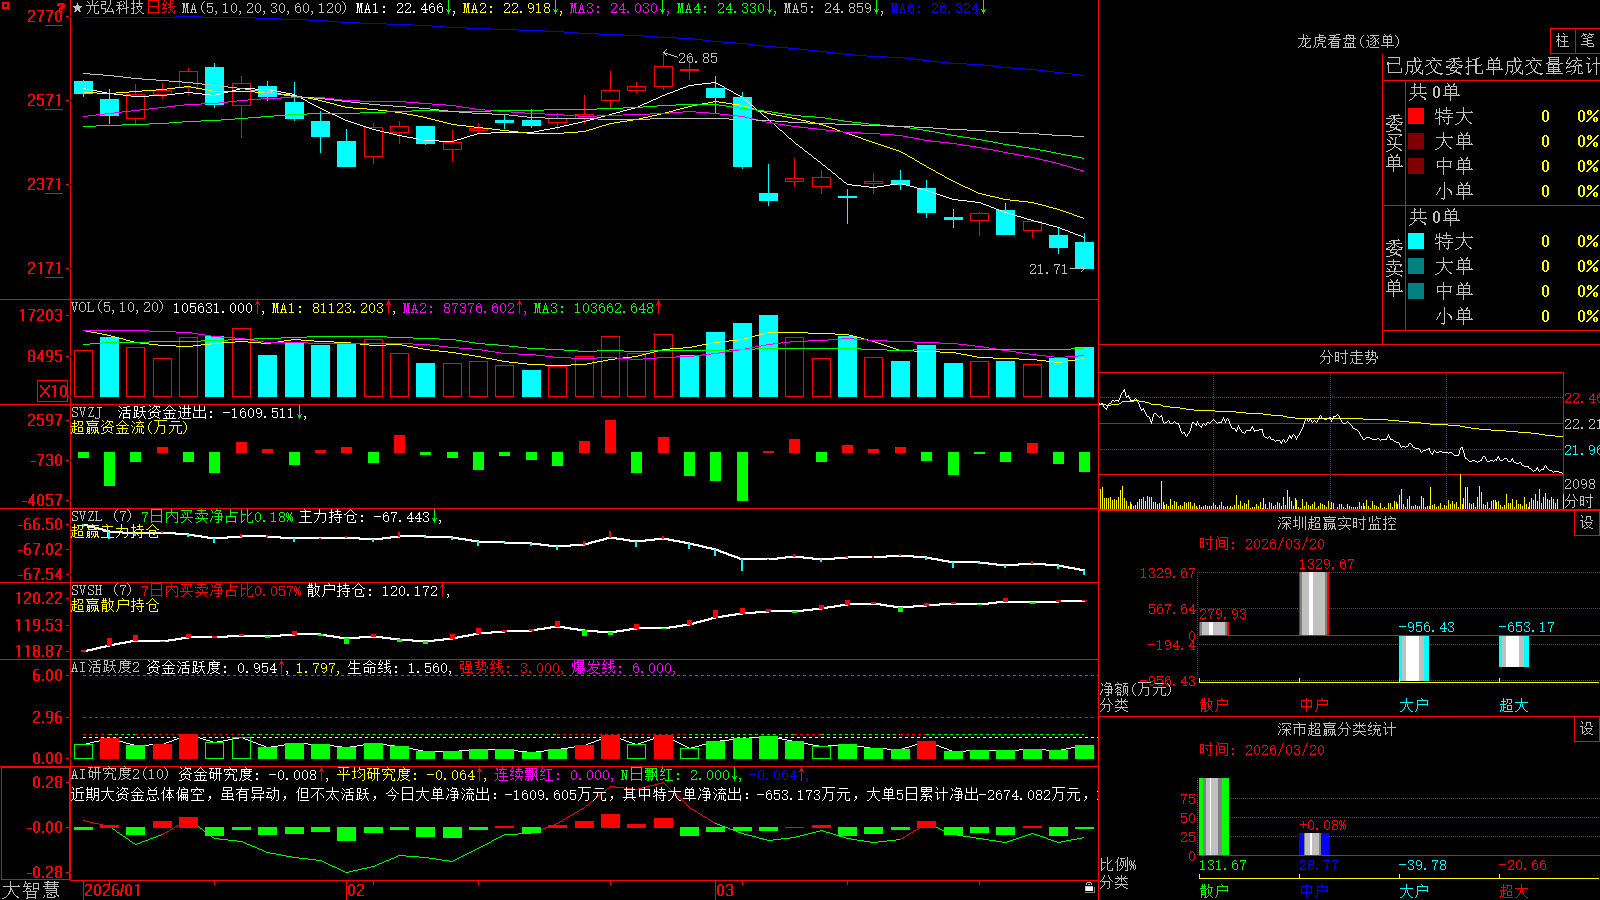This screenshot has height=900, width=1600.
Task: Click the AI活跃度2 indicator label
Action: point(105,668)
